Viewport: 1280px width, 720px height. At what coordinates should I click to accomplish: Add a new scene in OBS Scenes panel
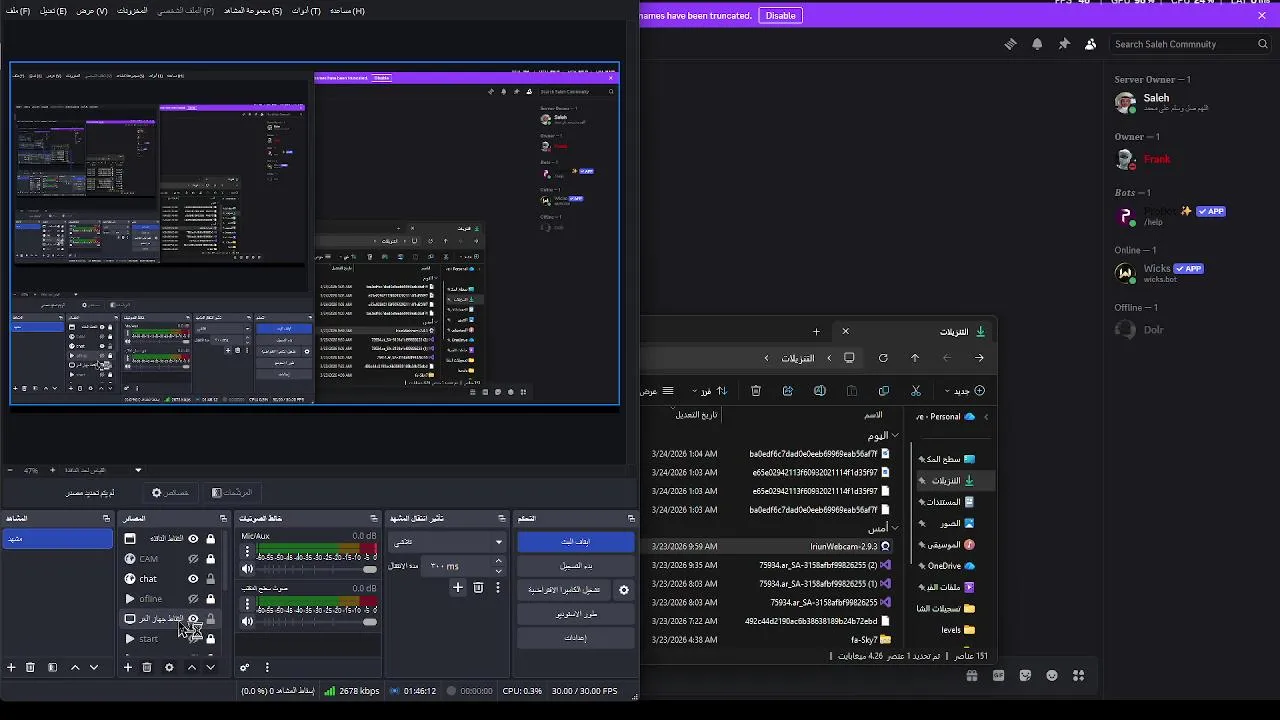click(x=11, y=667)
